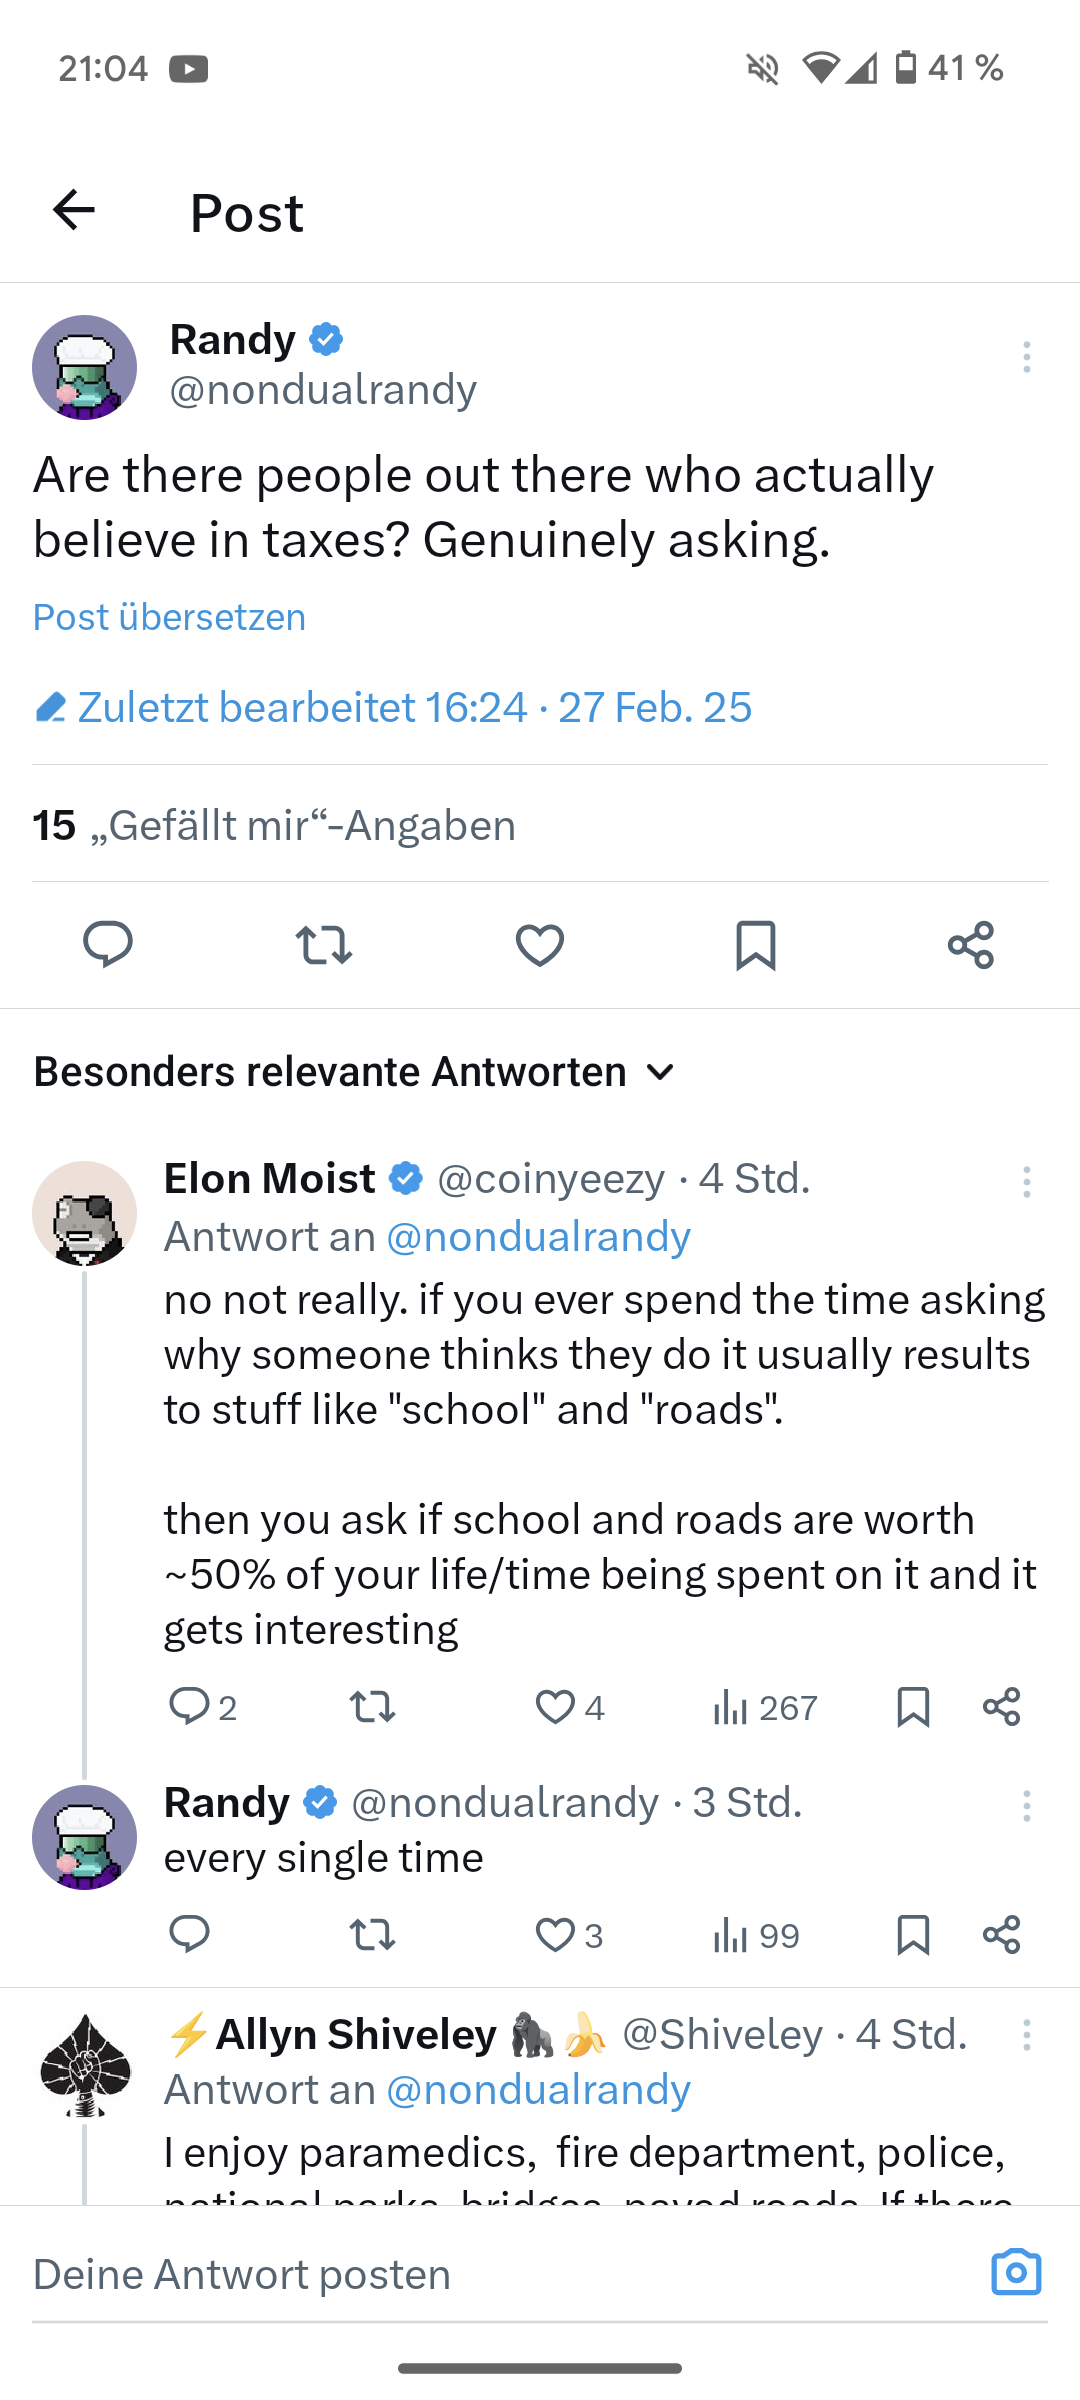Share Randy's main post

point(971,944)
